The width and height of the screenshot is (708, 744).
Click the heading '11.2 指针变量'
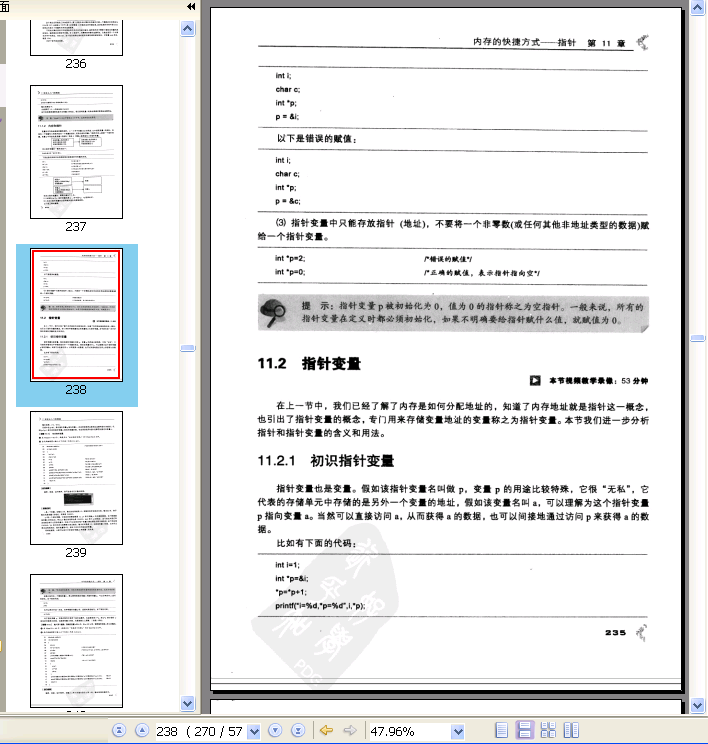click(309, 364)
